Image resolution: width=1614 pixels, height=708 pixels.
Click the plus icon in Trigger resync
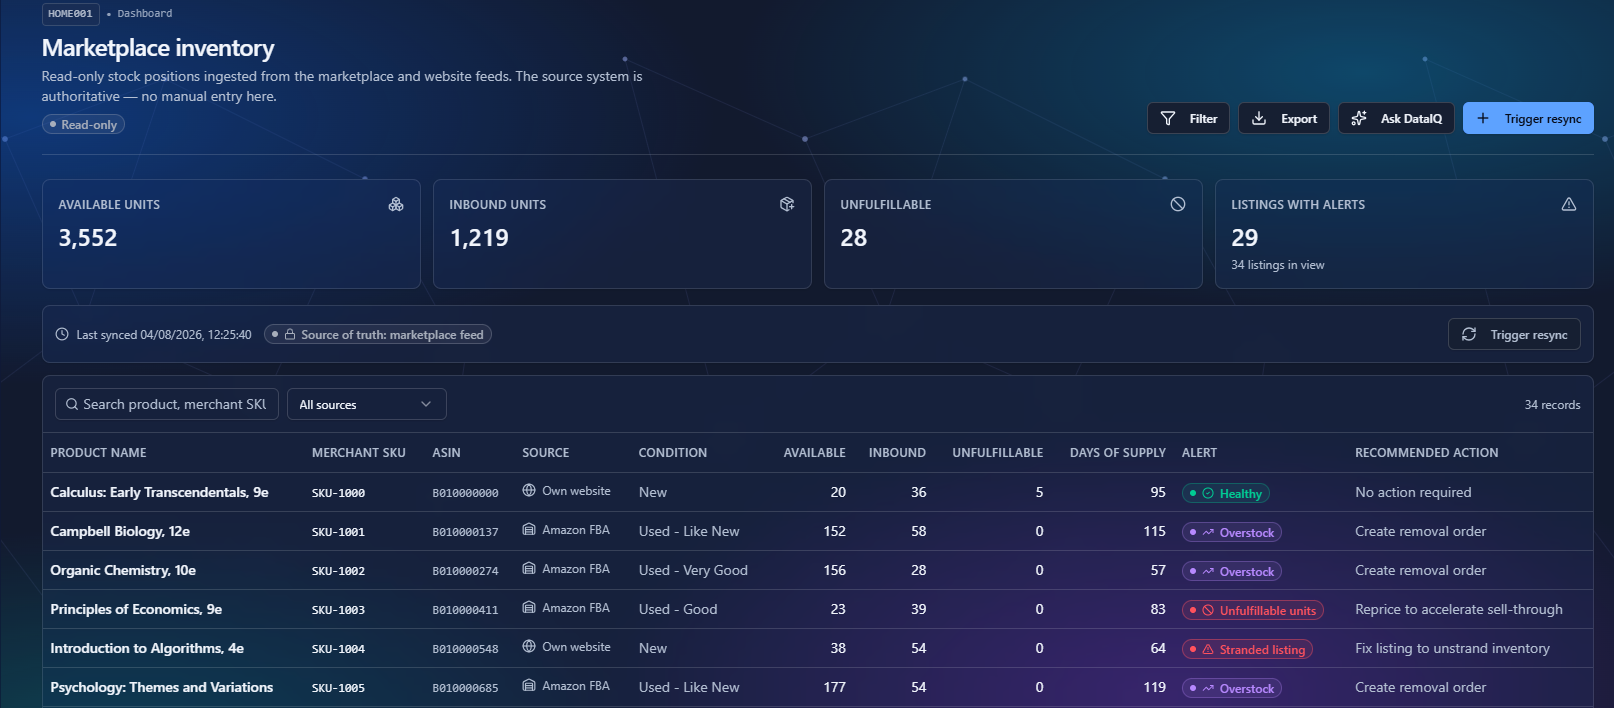pyautogui.click(x=1483, y=118)
